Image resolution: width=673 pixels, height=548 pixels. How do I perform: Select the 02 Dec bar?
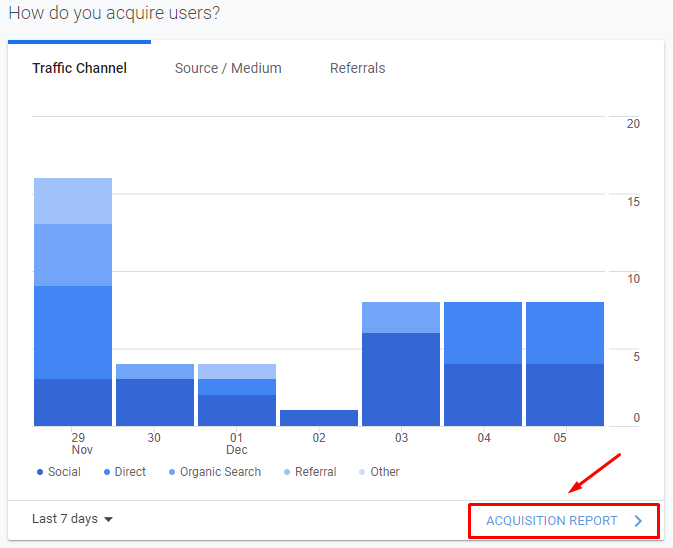click(x=319, y=418)
